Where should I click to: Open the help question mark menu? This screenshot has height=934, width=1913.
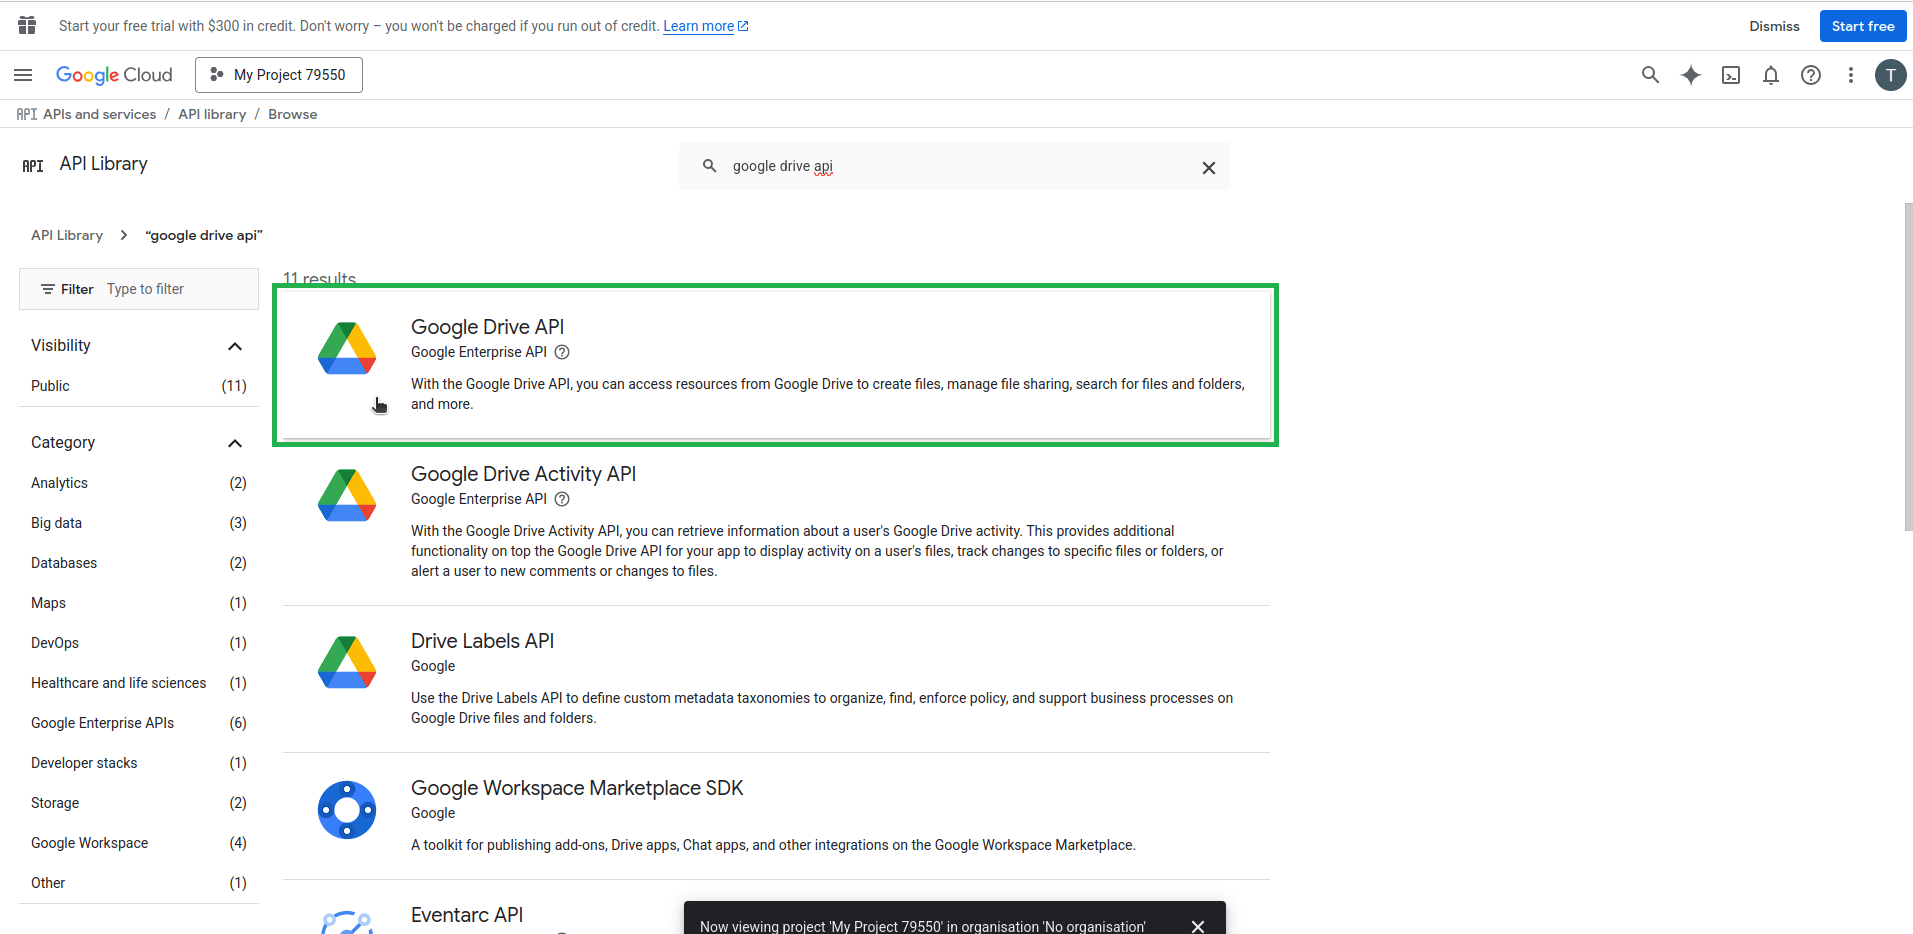click(x=1810, y=75)
